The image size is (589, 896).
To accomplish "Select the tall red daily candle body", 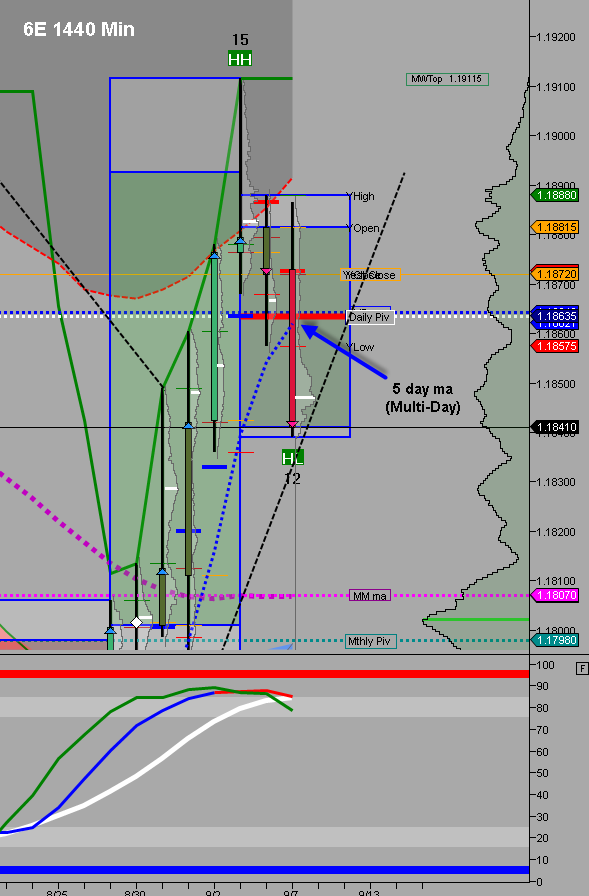I will click(x=293, y=346).
